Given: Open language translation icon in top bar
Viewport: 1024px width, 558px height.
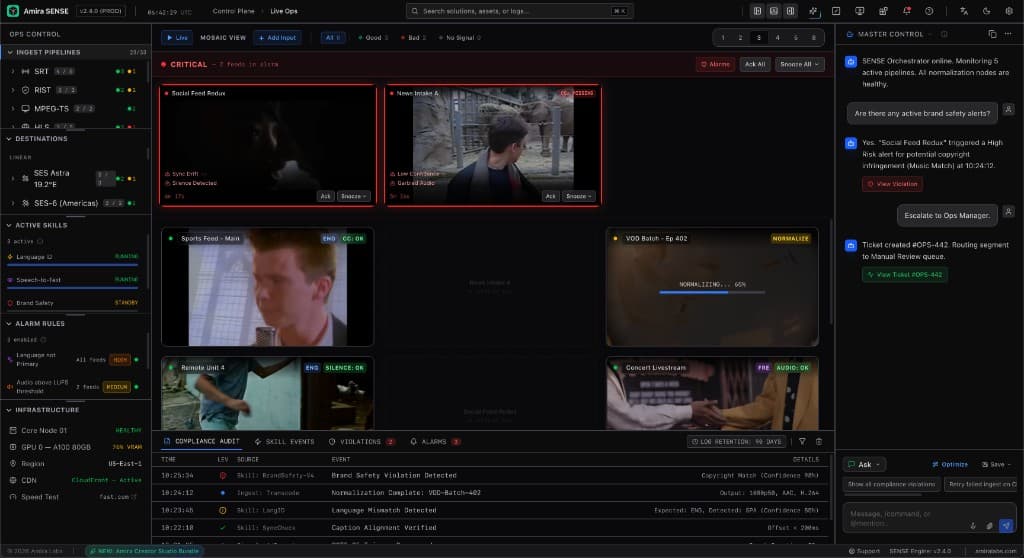Looking at the screenshot, I should pos(963,11).
